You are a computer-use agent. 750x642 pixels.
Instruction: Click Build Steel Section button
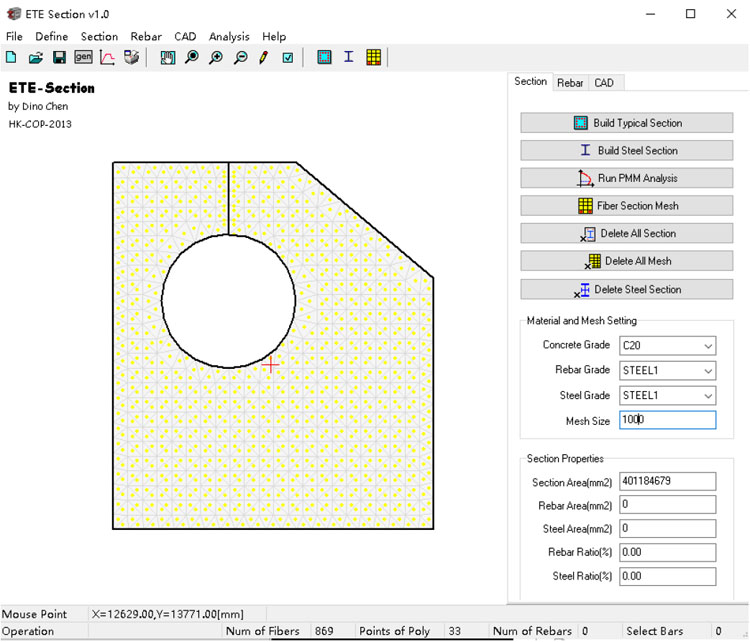pyautogui.click(x=627, y=150)
